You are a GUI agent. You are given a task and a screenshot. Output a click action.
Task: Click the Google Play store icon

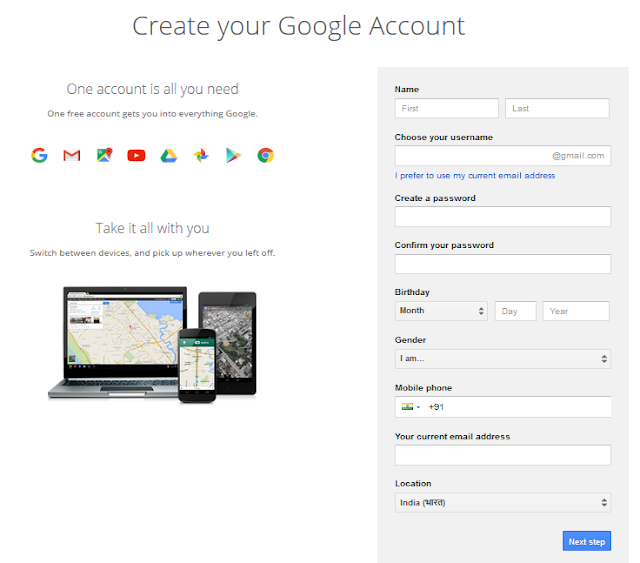click(233, 156)
